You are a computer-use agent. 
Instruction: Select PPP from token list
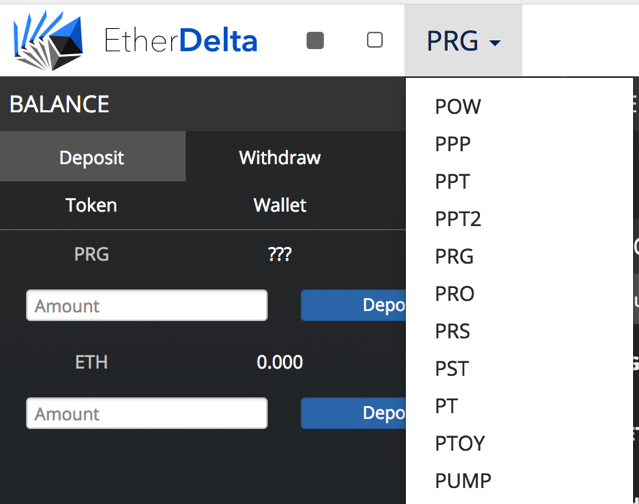[453, 144]
